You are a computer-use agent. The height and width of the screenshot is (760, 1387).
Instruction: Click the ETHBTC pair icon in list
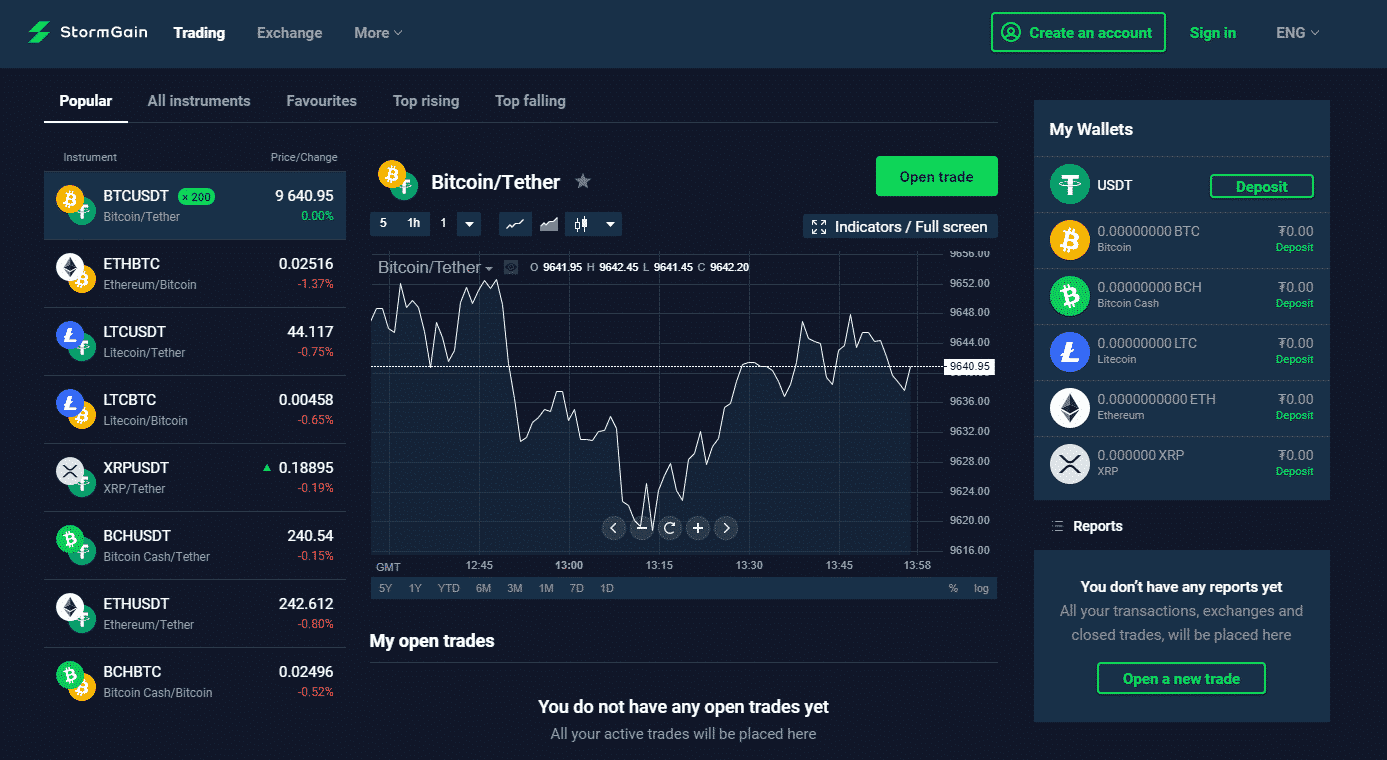point(75,272)
